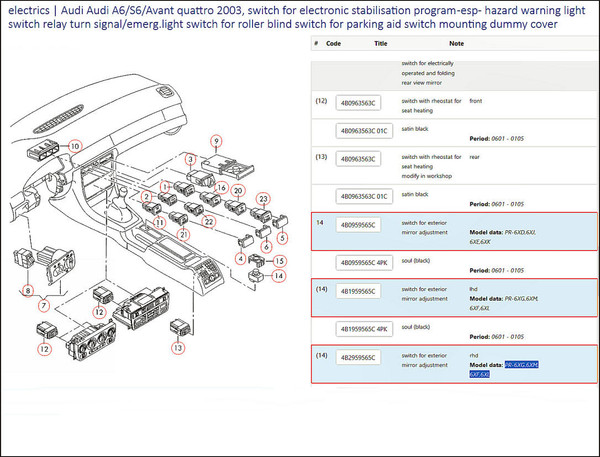
Task: Select part callout 15 in the diagram
Action: (x=280, y=260)
